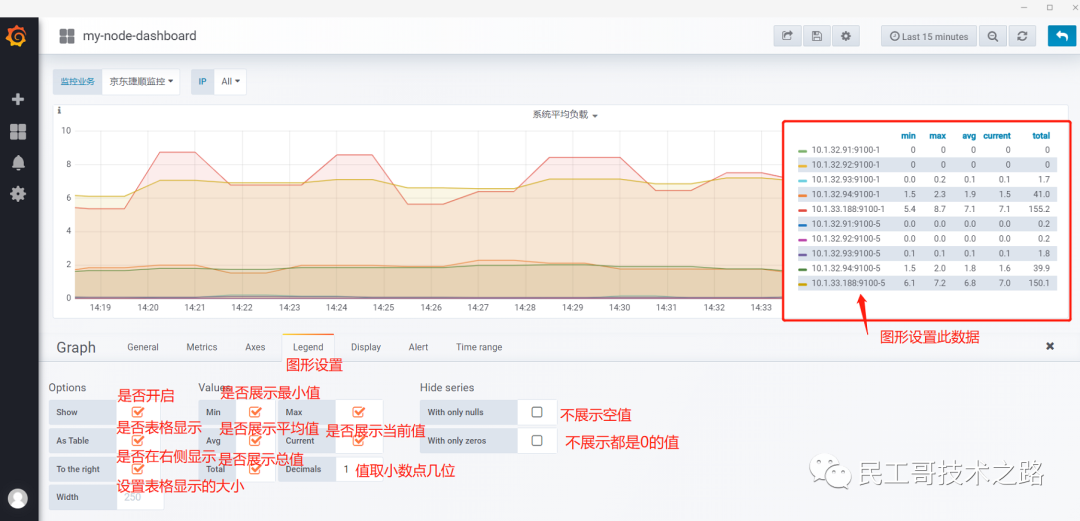Select the Legend tab
Image resolution: width=1080 pixels, height=521 pixels.
[x=308, y=347]
